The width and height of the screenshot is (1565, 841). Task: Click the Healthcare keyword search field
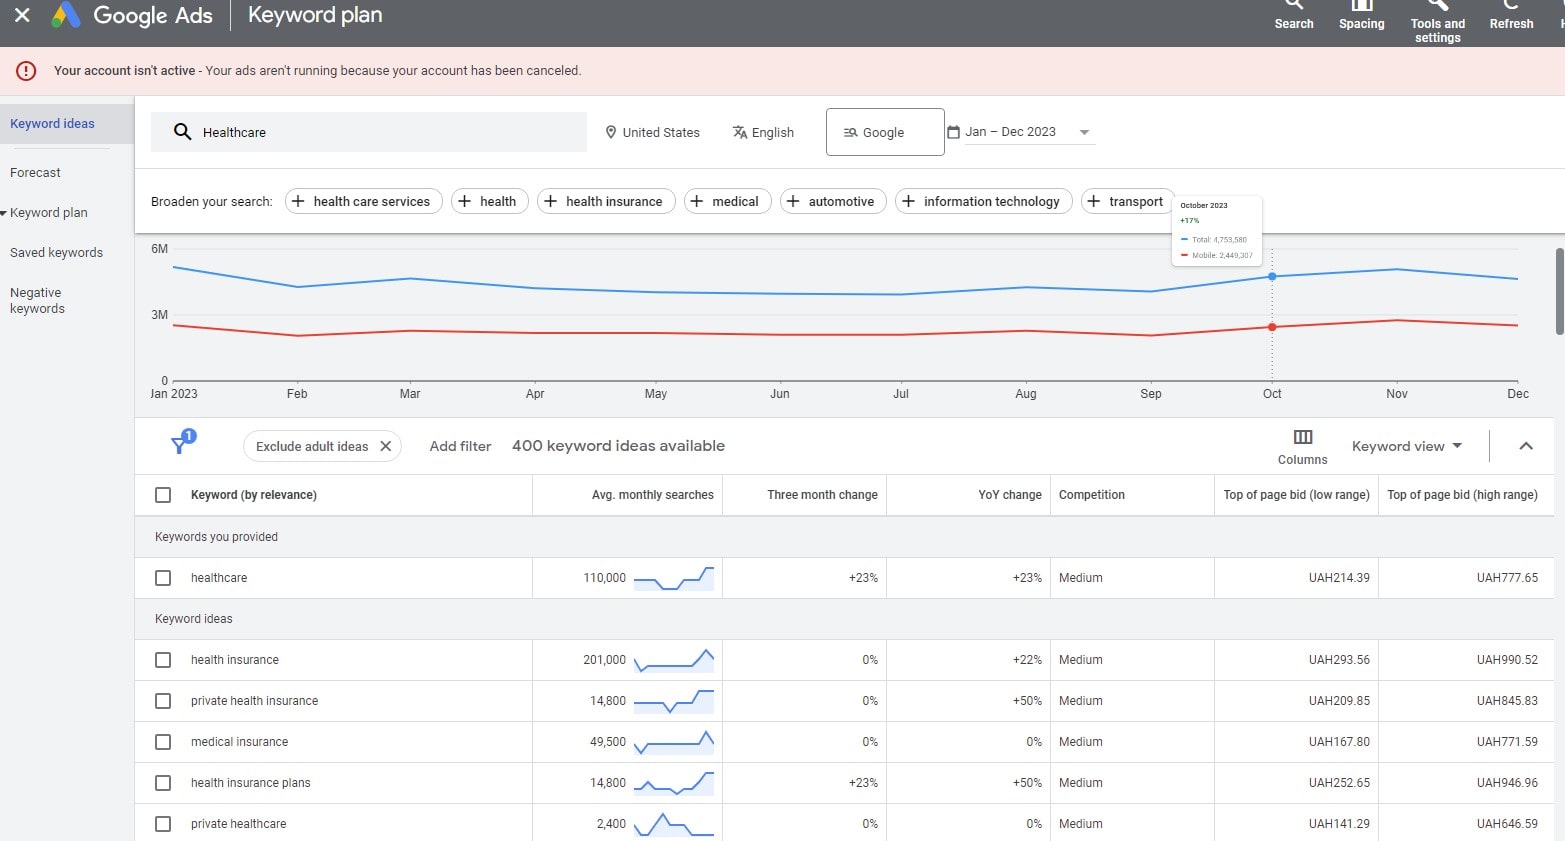[369, 132]
